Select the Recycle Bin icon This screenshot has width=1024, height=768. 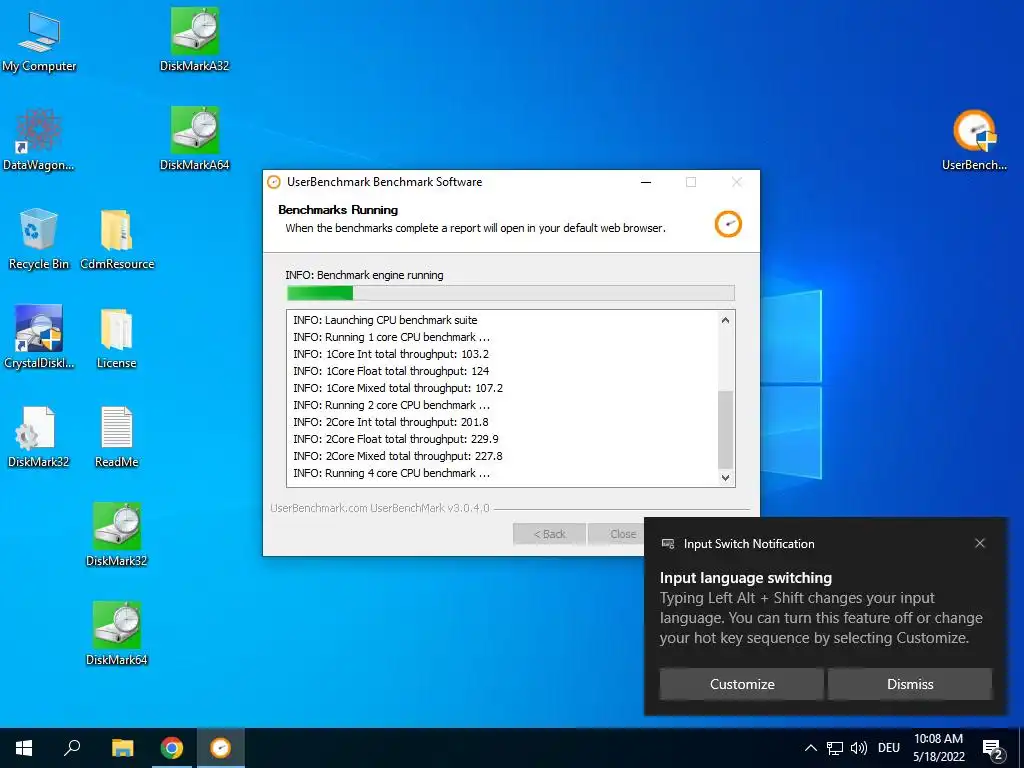coord(39,238)
